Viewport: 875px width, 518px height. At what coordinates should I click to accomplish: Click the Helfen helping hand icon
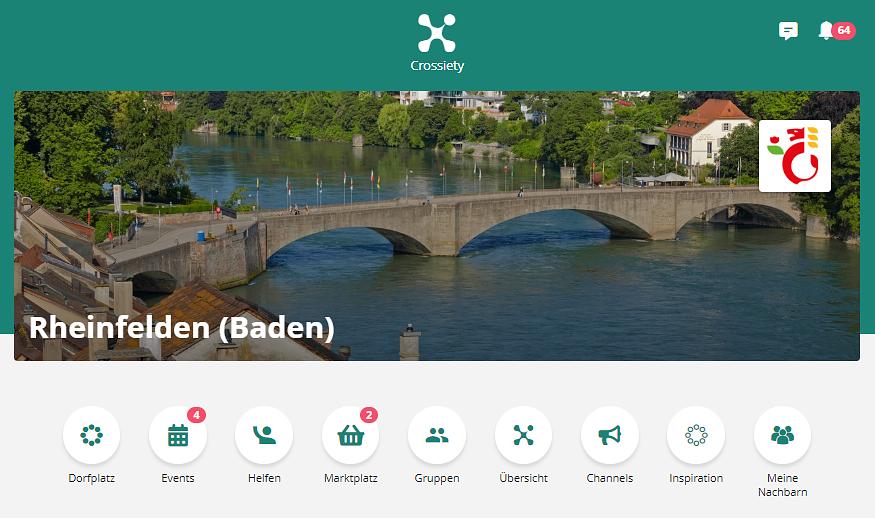[x=264, y=435]
